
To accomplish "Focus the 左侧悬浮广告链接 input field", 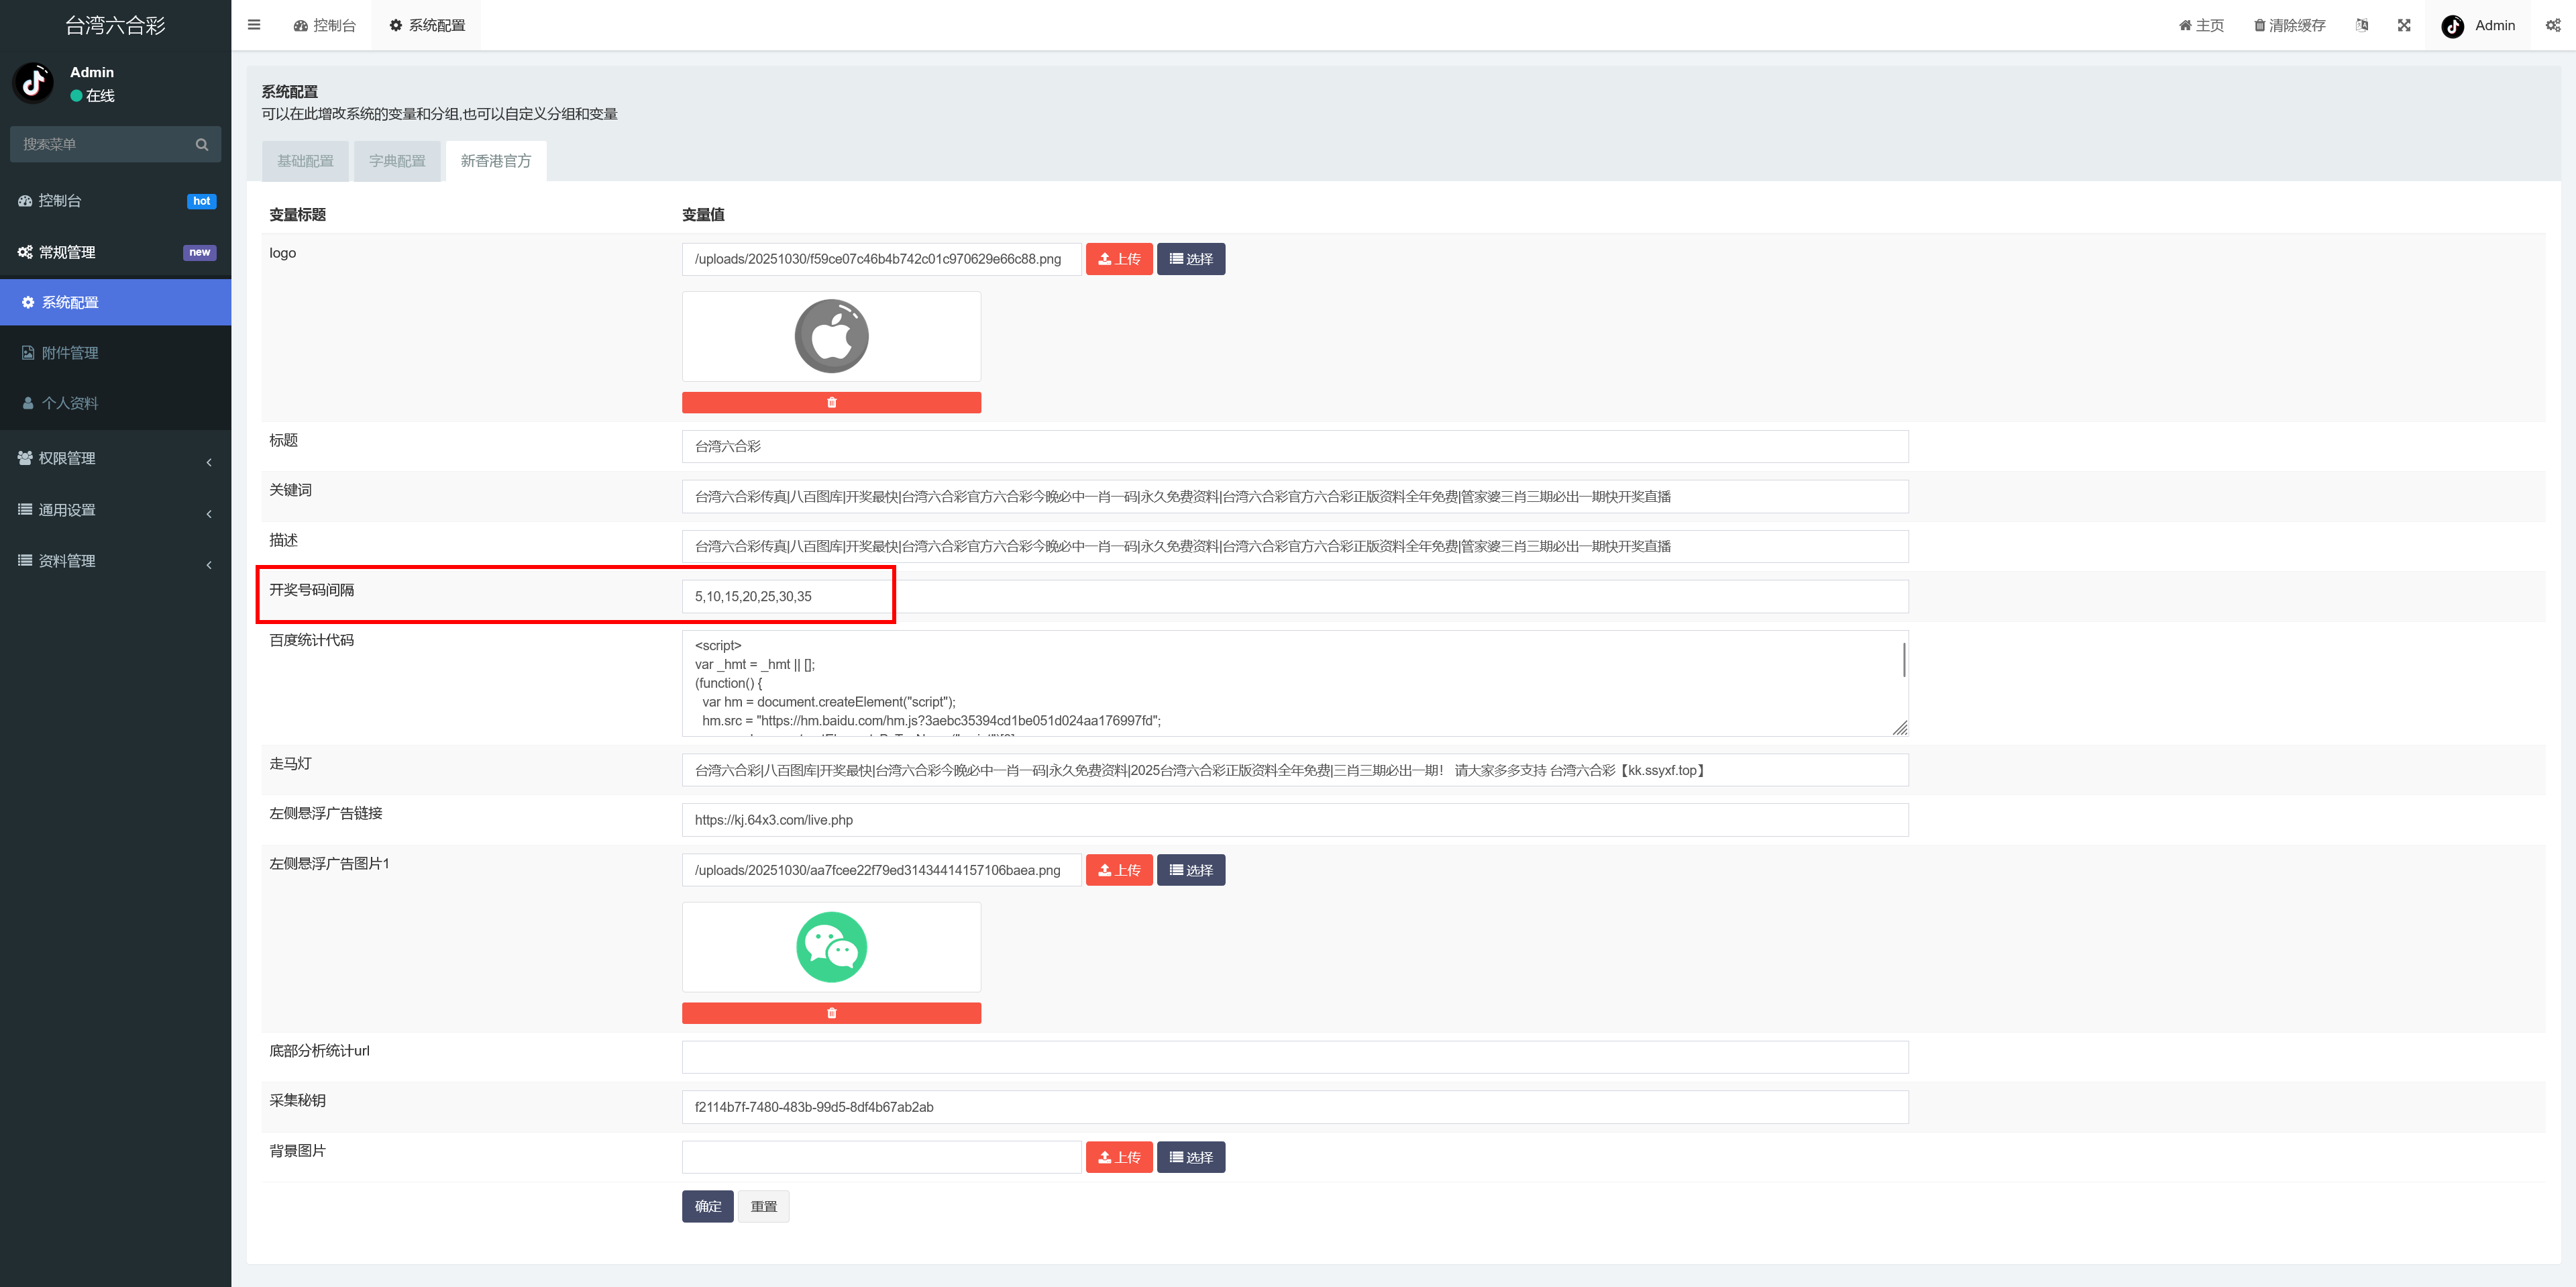I will click(1295, 820).
